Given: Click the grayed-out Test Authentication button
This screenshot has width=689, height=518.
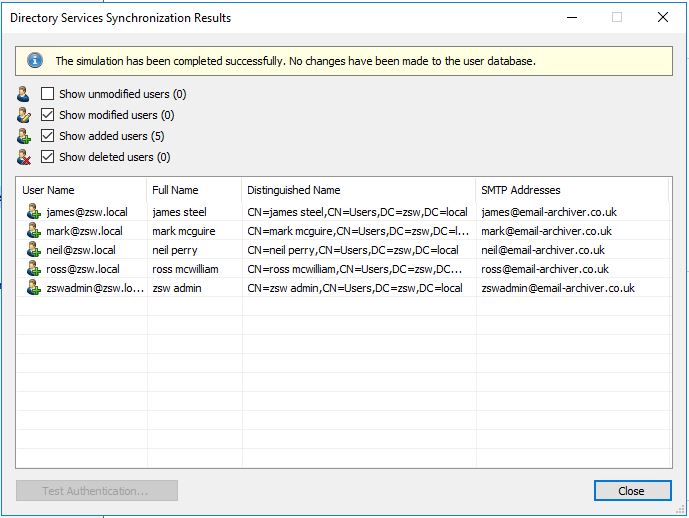Looking at the screenshot, I should [97, 491].
